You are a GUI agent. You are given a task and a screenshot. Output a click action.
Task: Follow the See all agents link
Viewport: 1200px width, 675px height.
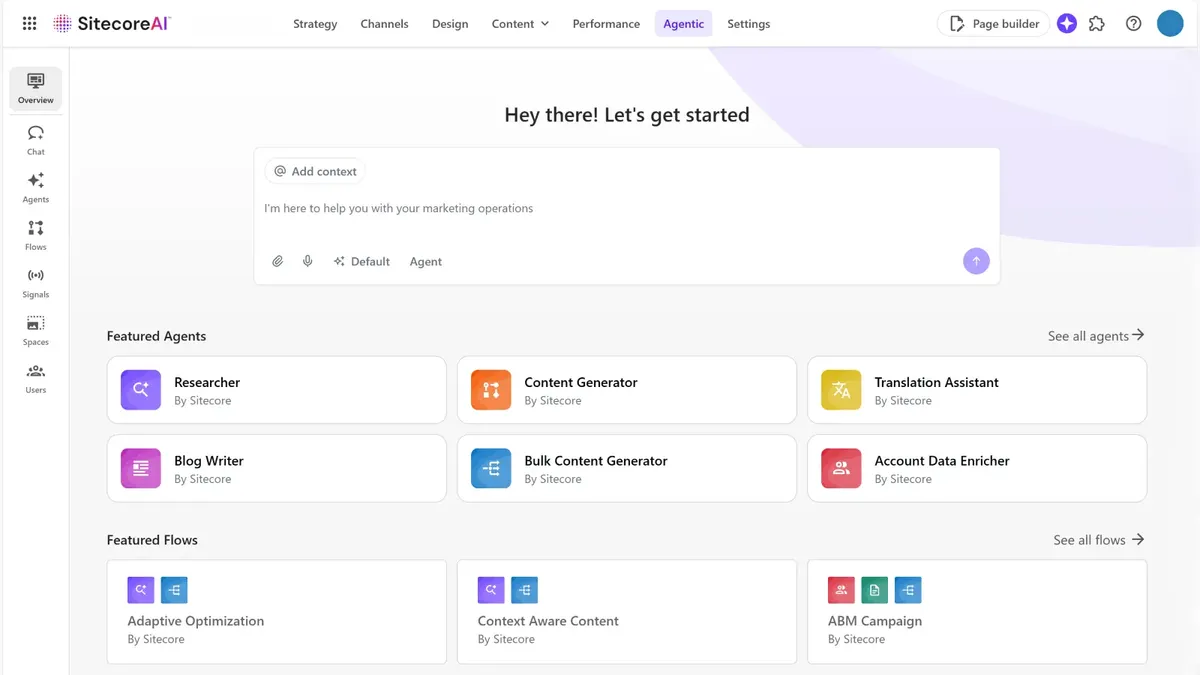[1095, 336]
